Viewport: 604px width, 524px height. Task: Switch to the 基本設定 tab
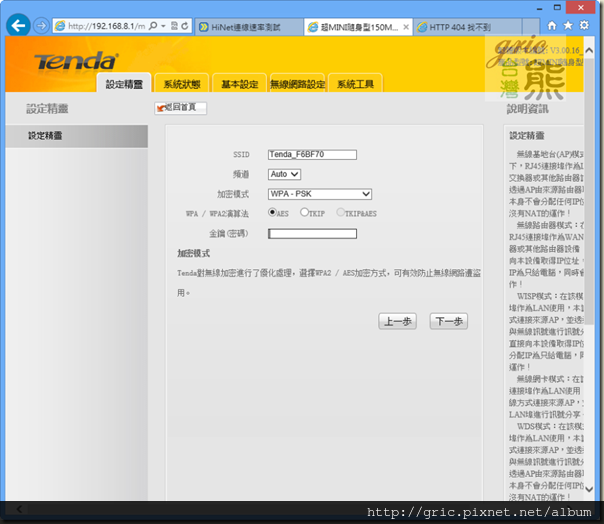(239, 85)
